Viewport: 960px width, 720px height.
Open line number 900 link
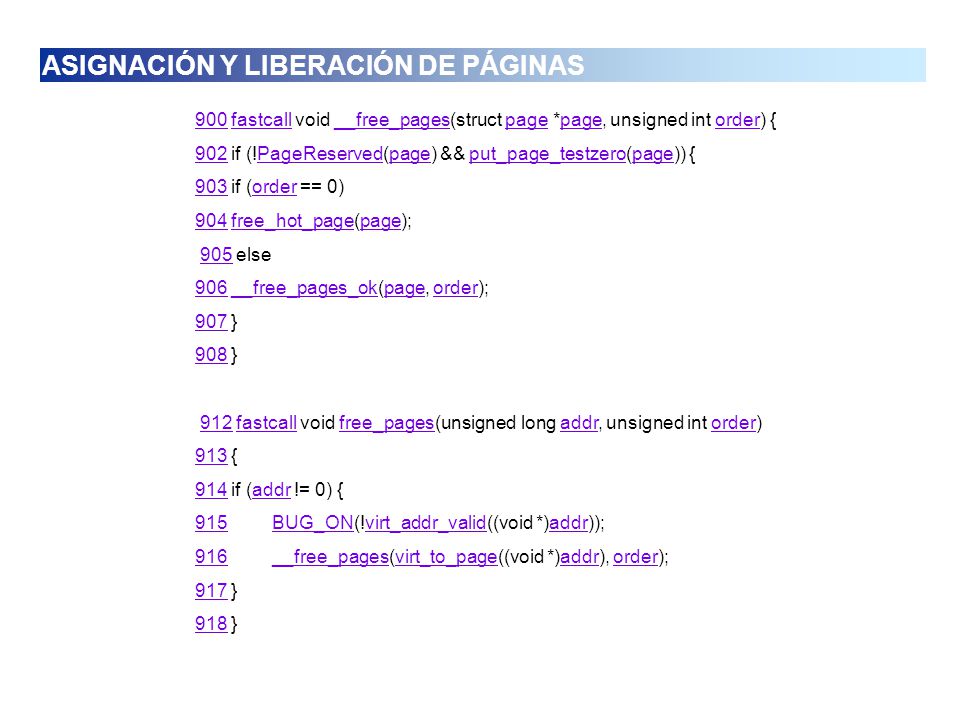click(x=211, y=119)
